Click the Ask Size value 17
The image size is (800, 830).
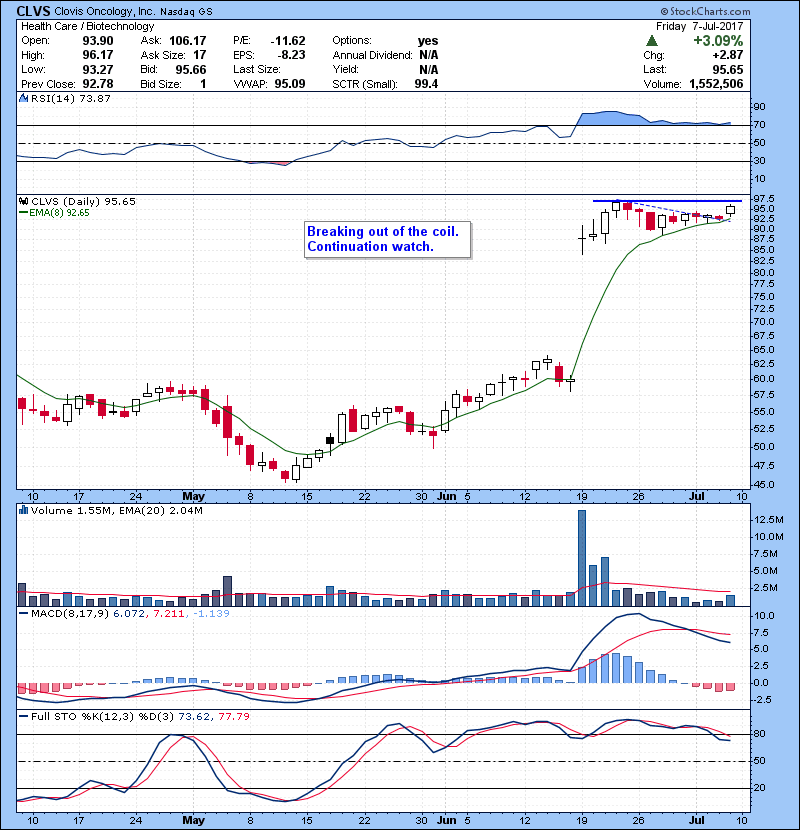200,55
